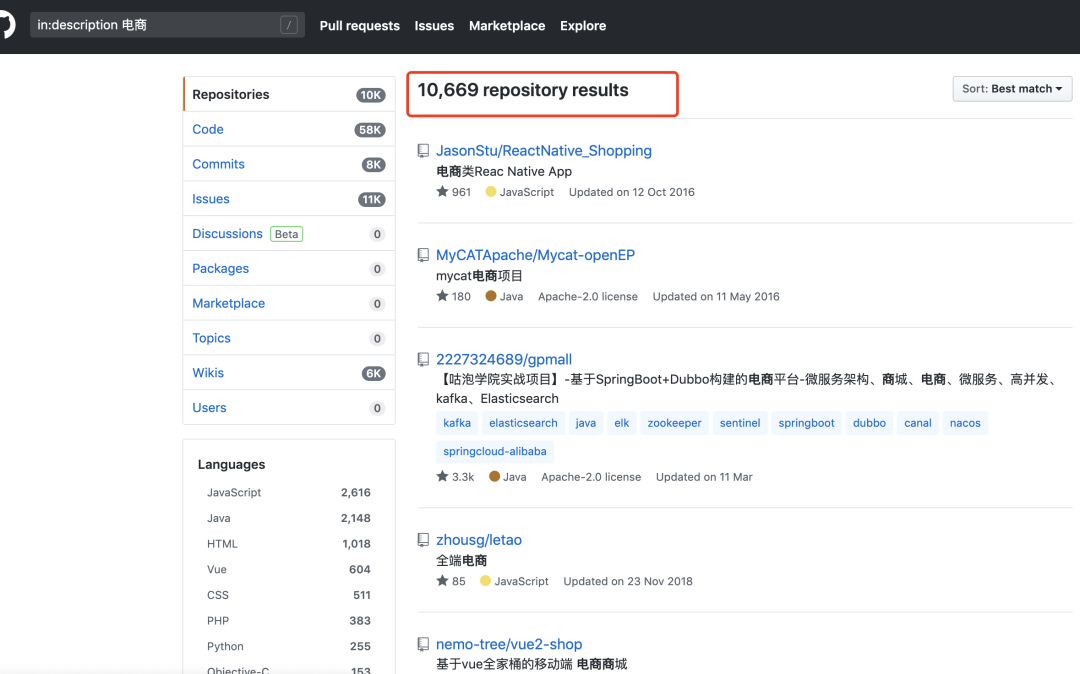The image size is (1080, 674).
Task: Open nemo-tree/vue2-shop repository
Action: click(x=509, y=644)
